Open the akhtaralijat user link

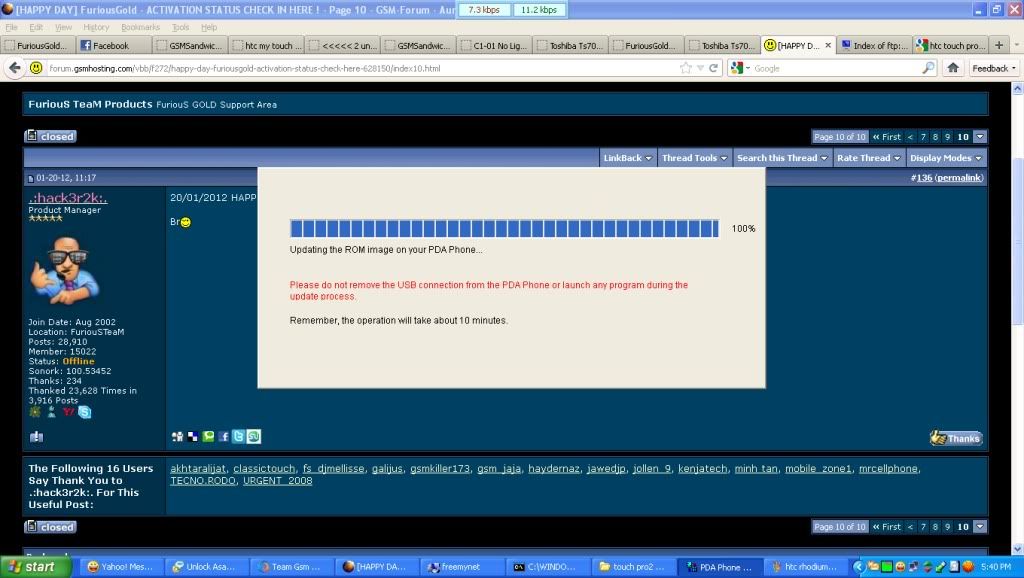pos(198,468)
